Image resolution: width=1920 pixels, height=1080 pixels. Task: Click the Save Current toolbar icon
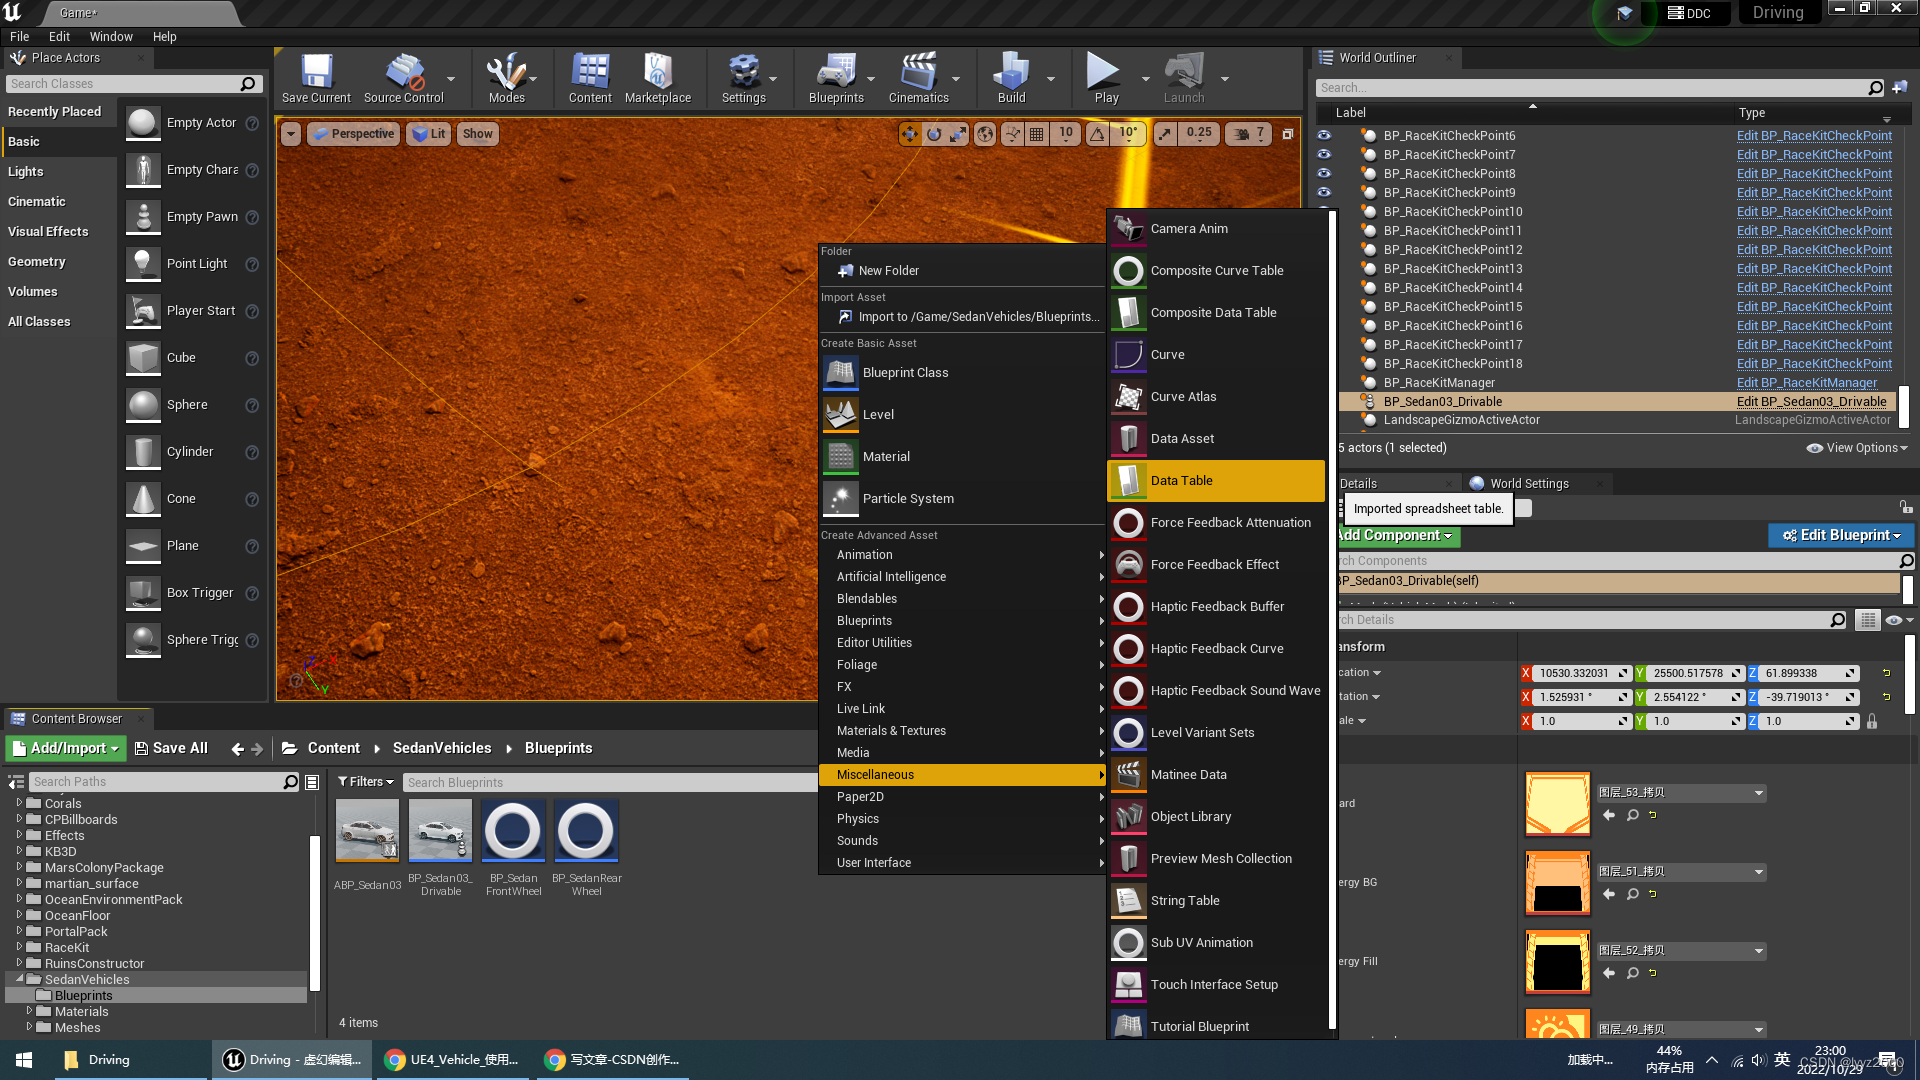316,78
